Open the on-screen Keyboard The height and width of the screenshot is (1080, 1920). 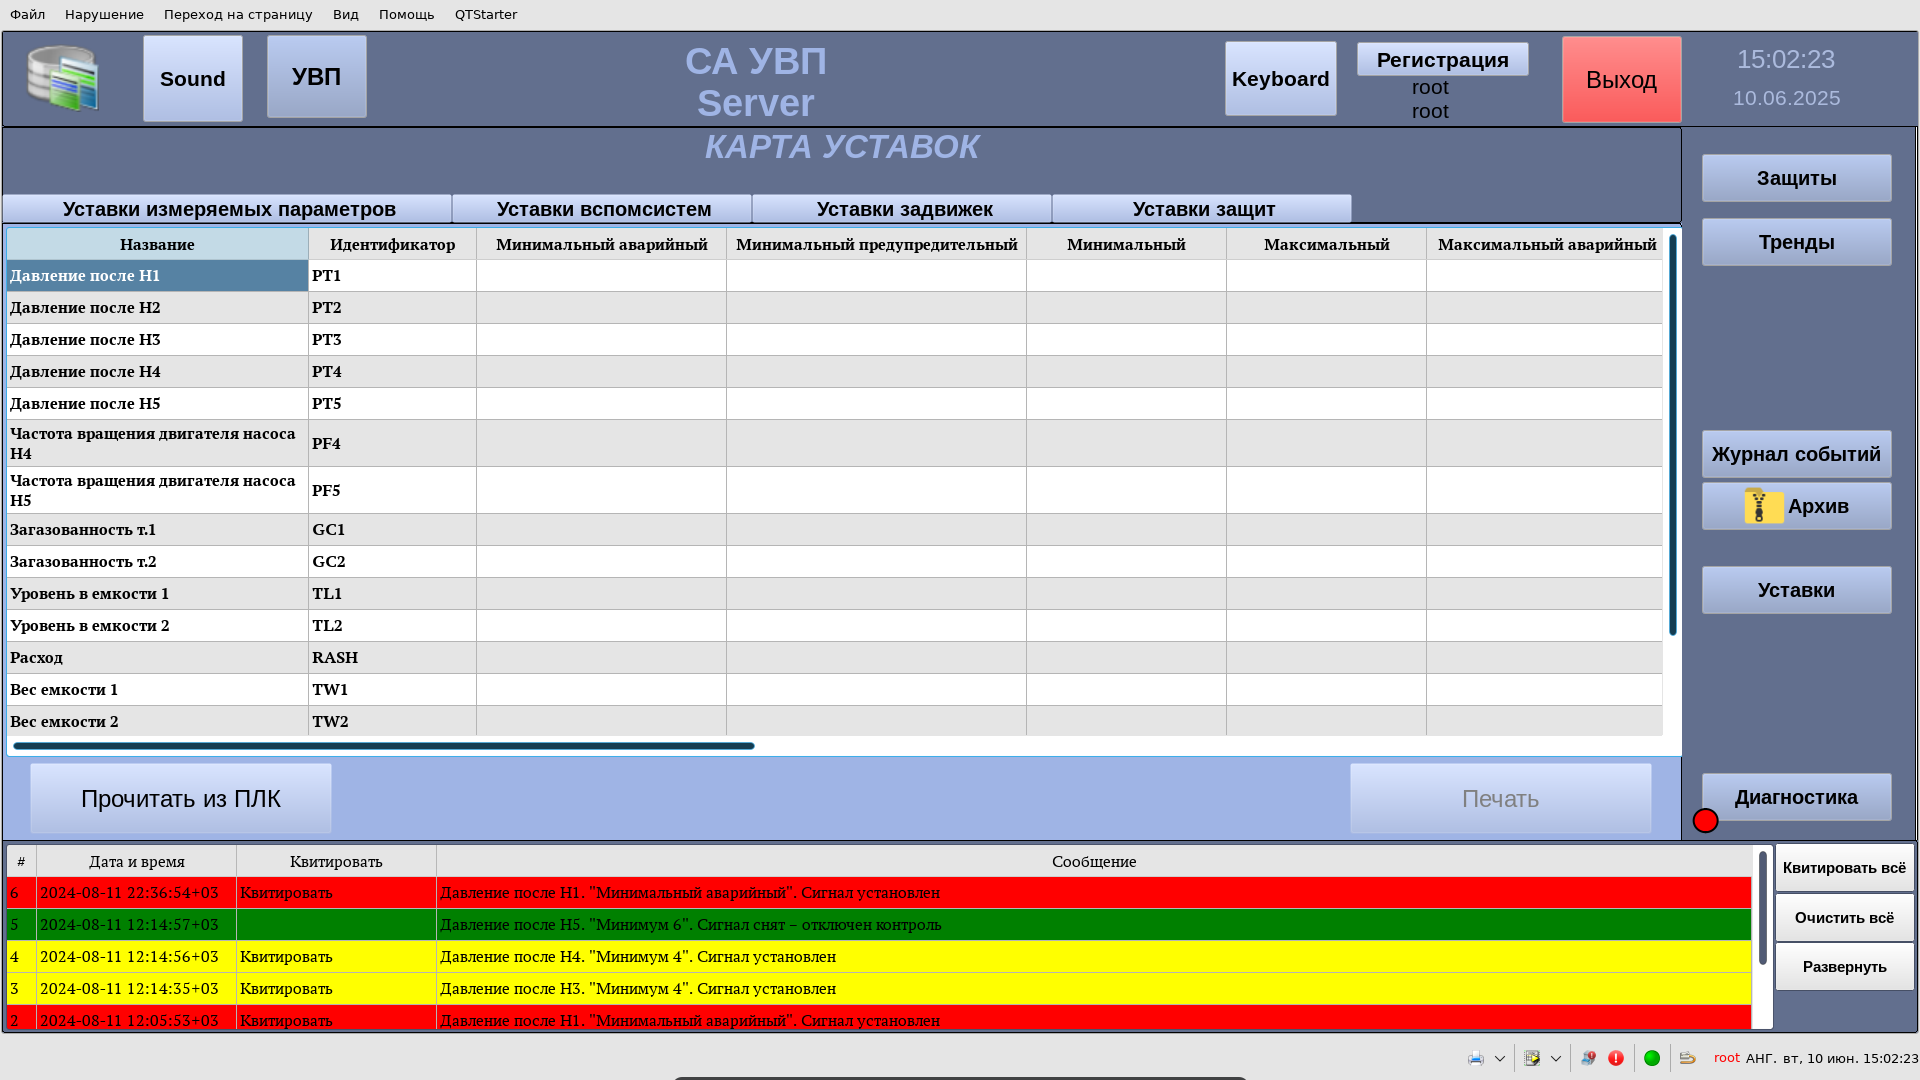click(x=1281, y=79)
